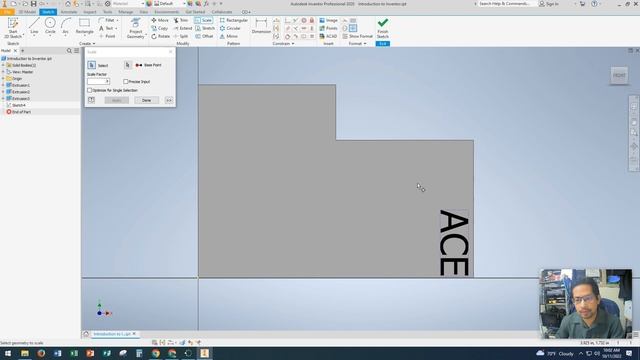
Task: Open Constrain panel dropdown
Action: point(283,44)
